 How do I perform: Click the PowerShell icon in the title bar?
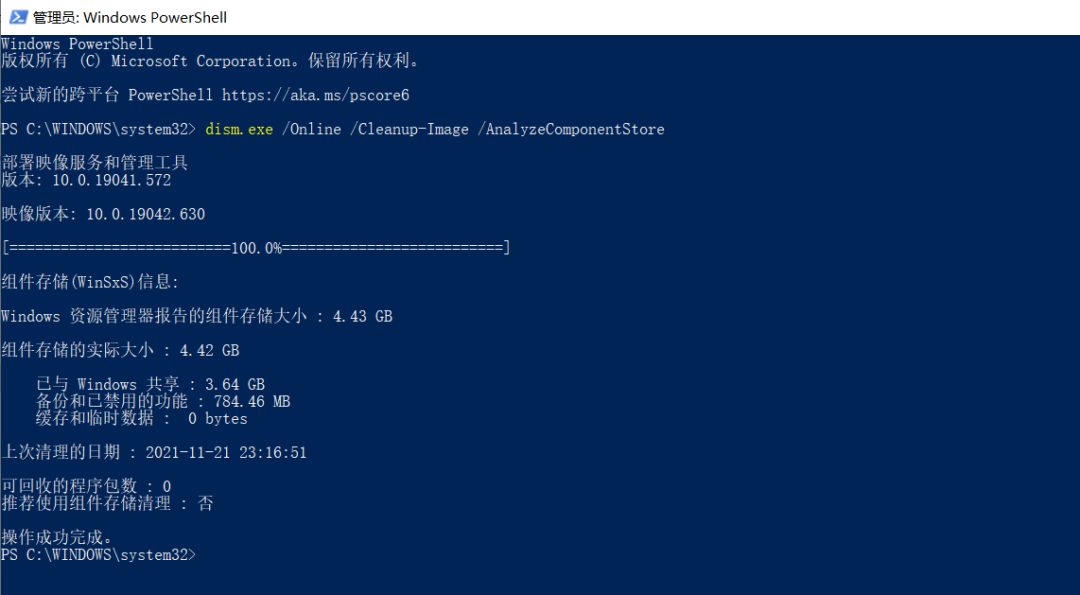17,17
